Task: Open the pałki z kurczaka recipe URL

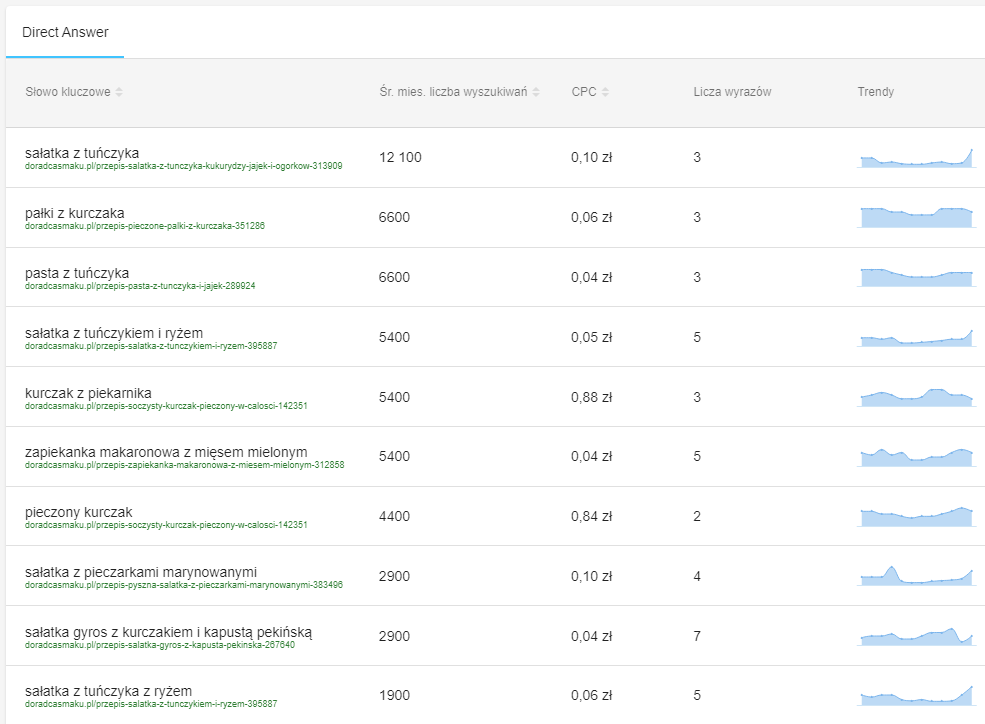Action: click(x=145, y=226)
